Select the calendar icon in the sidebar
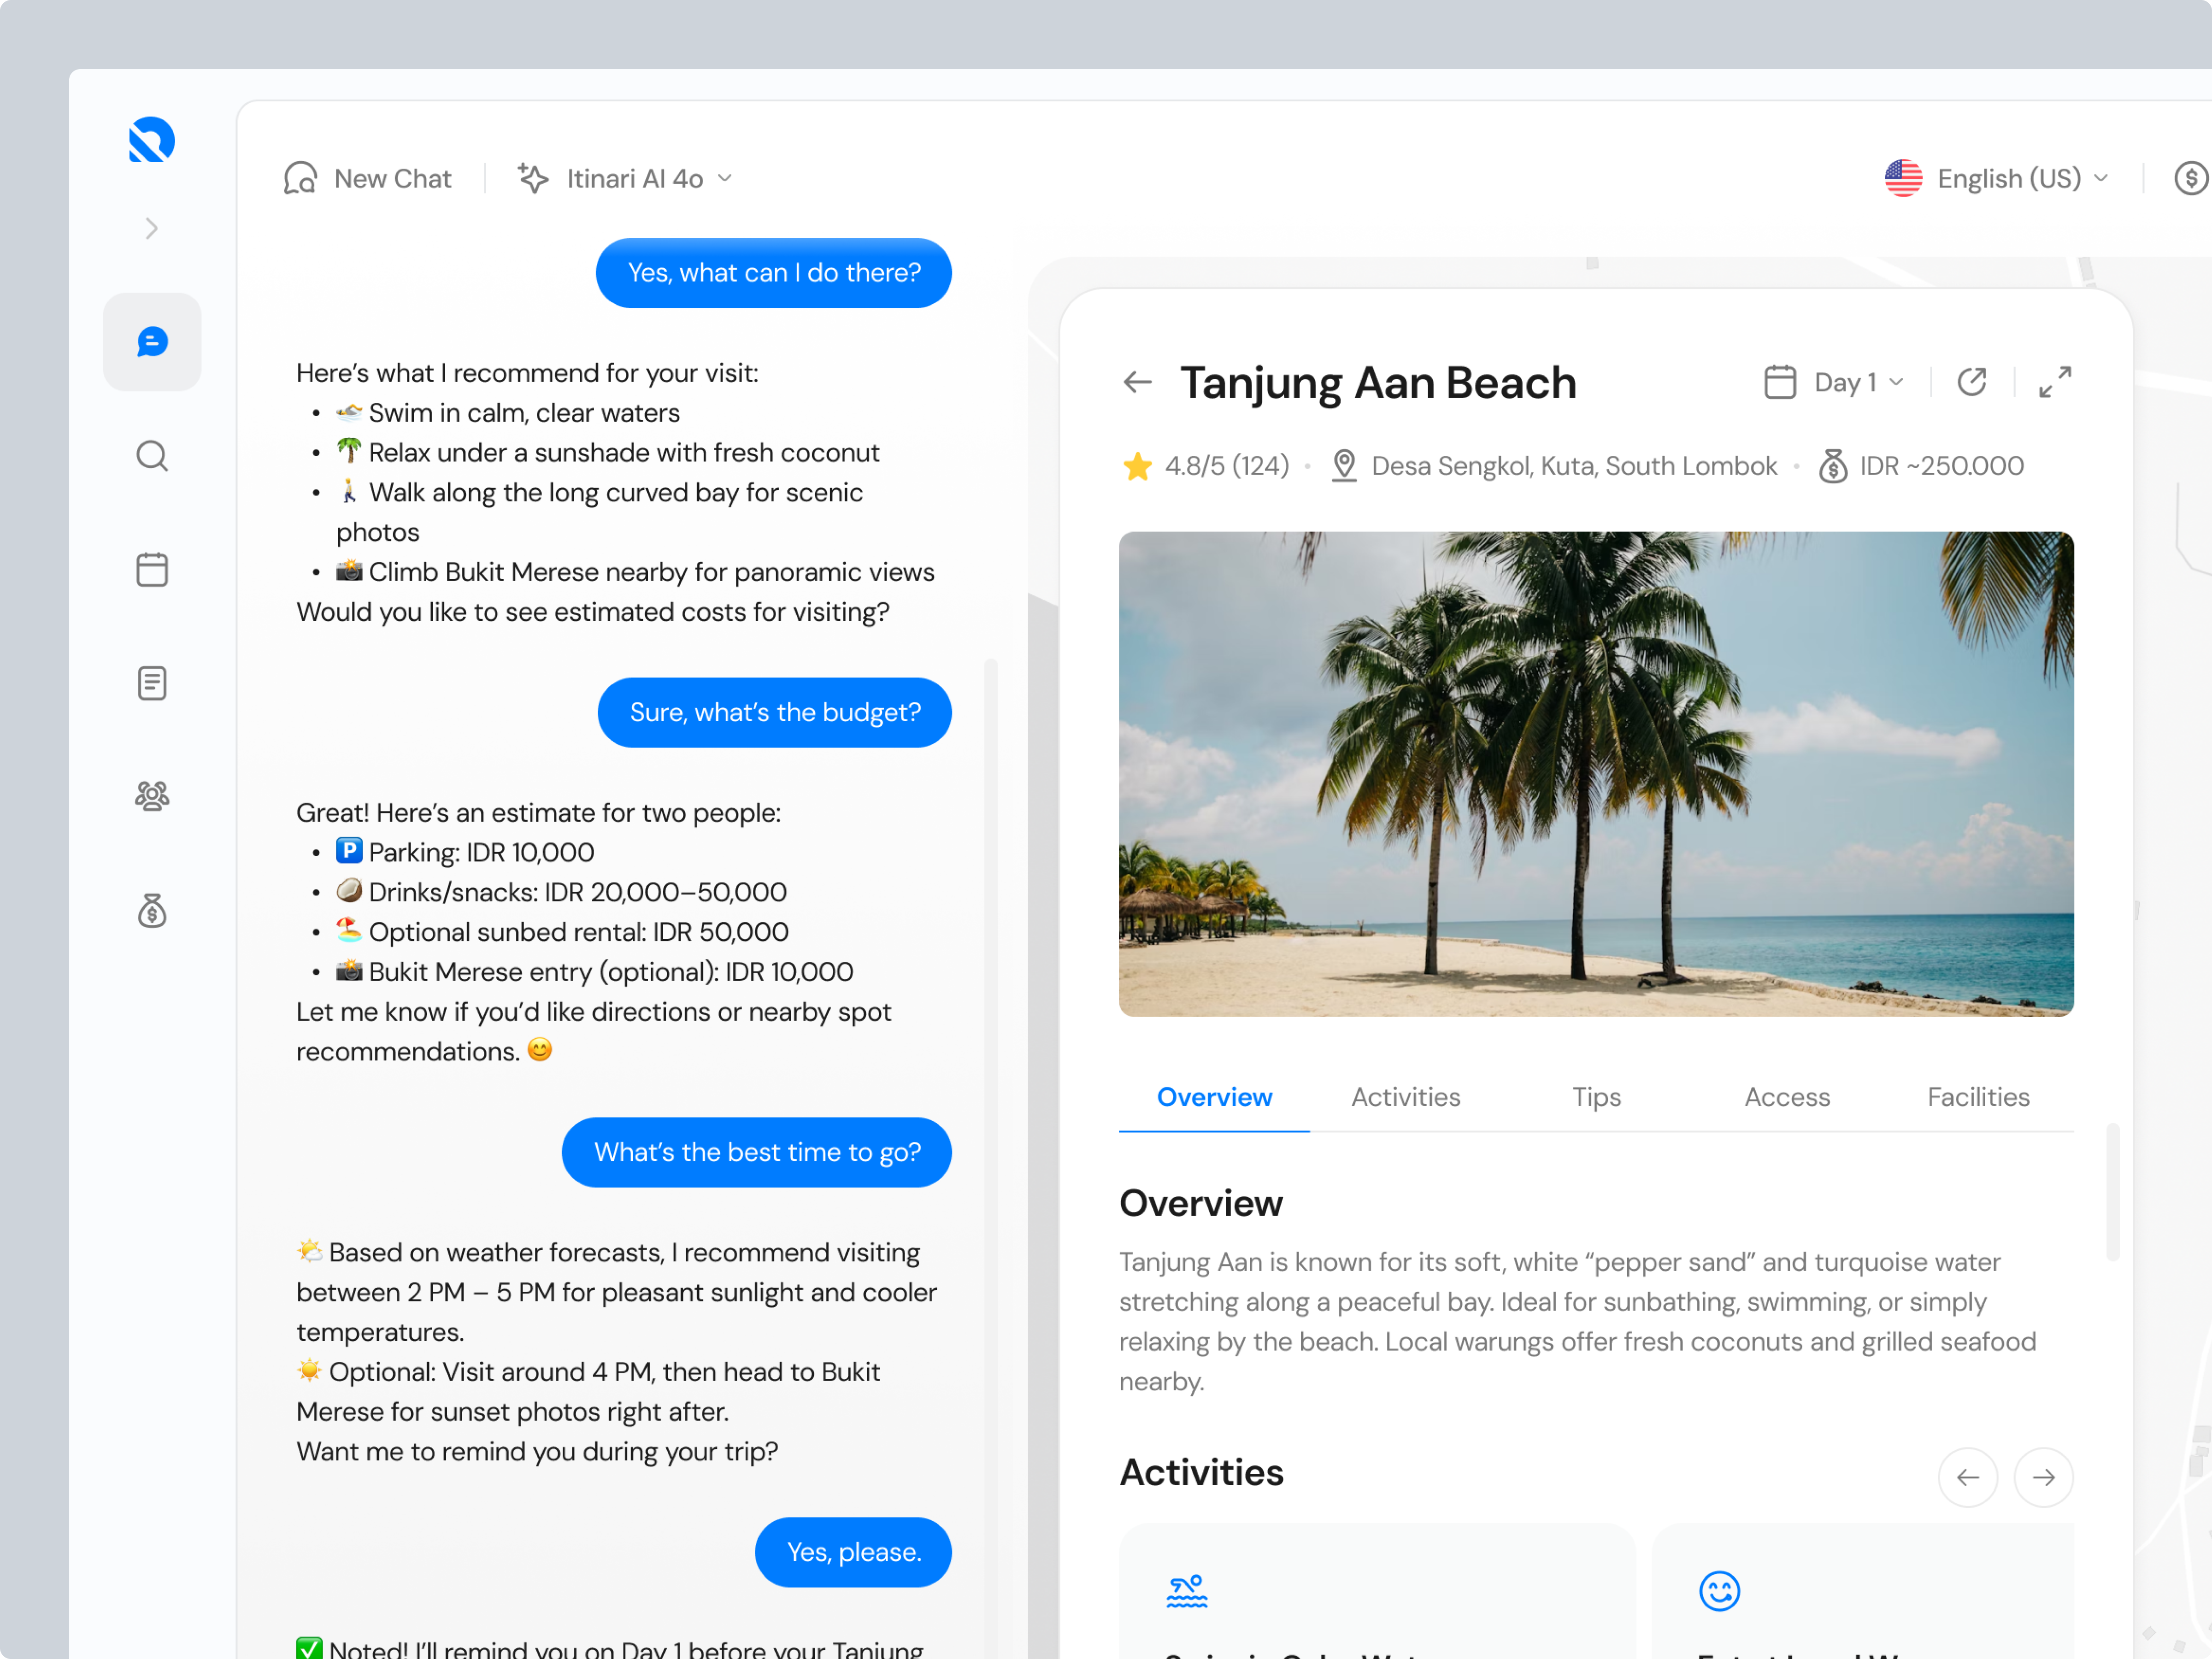This screenshot has height=1659, width=2212. tap(152, 569)
